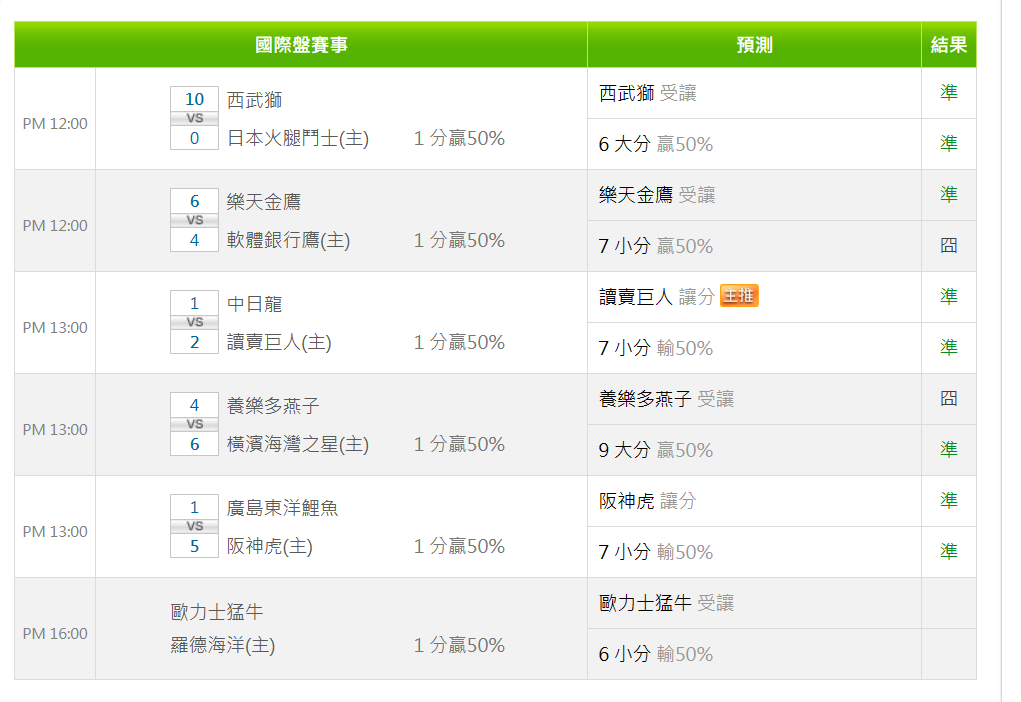This screenshot has width=1021, height=702.
Task: Select team 歐力士猛牛 in match list
Action: pos(217,612)
